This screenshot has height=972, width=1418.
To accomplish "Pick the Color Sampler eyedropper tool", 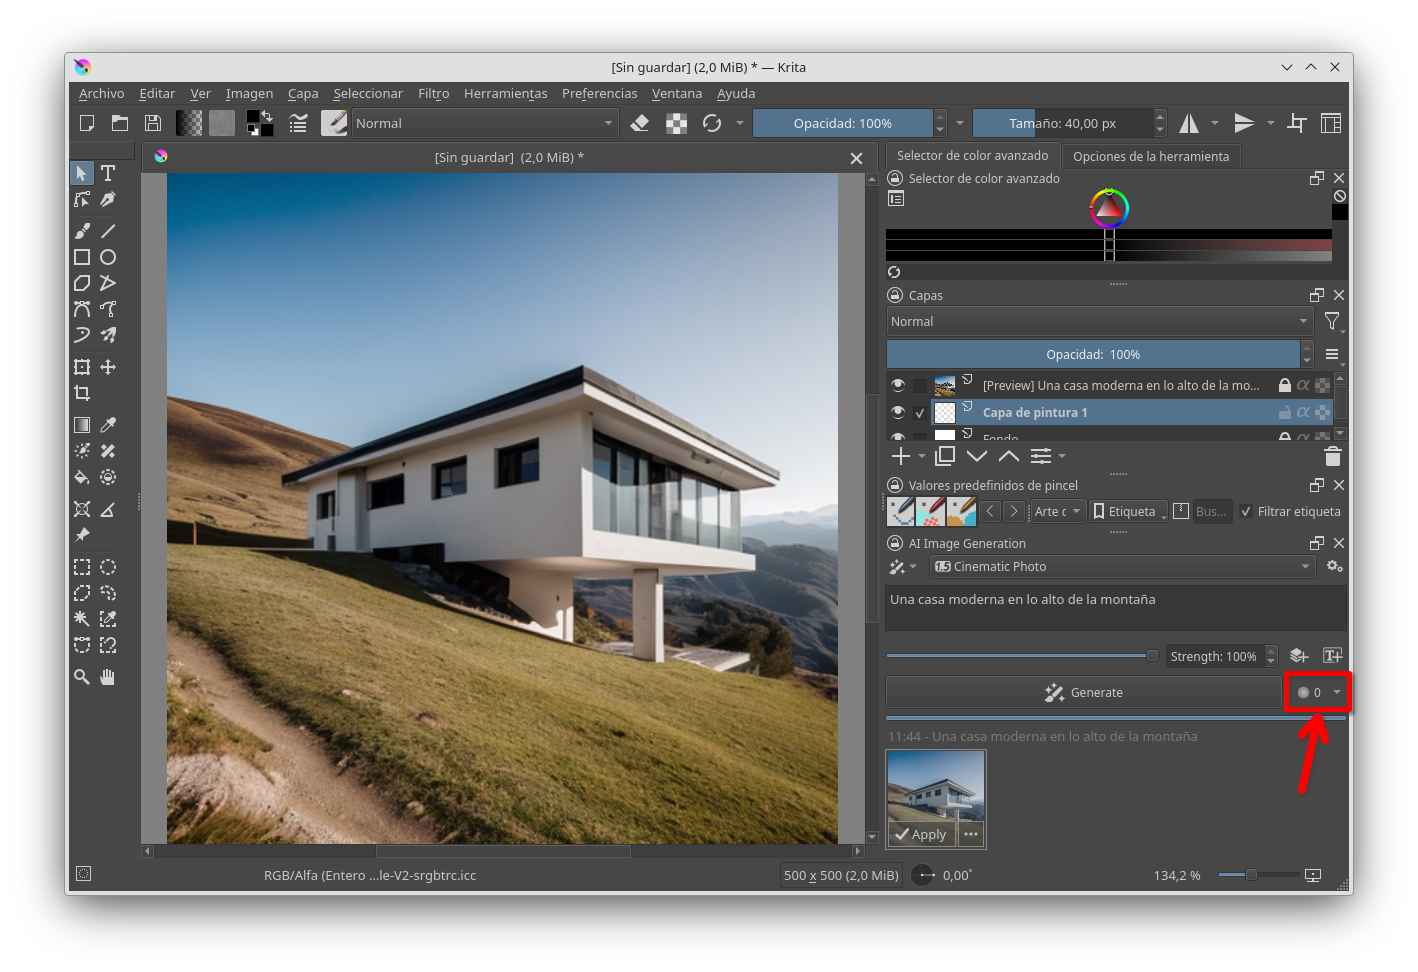I will 108,425.
